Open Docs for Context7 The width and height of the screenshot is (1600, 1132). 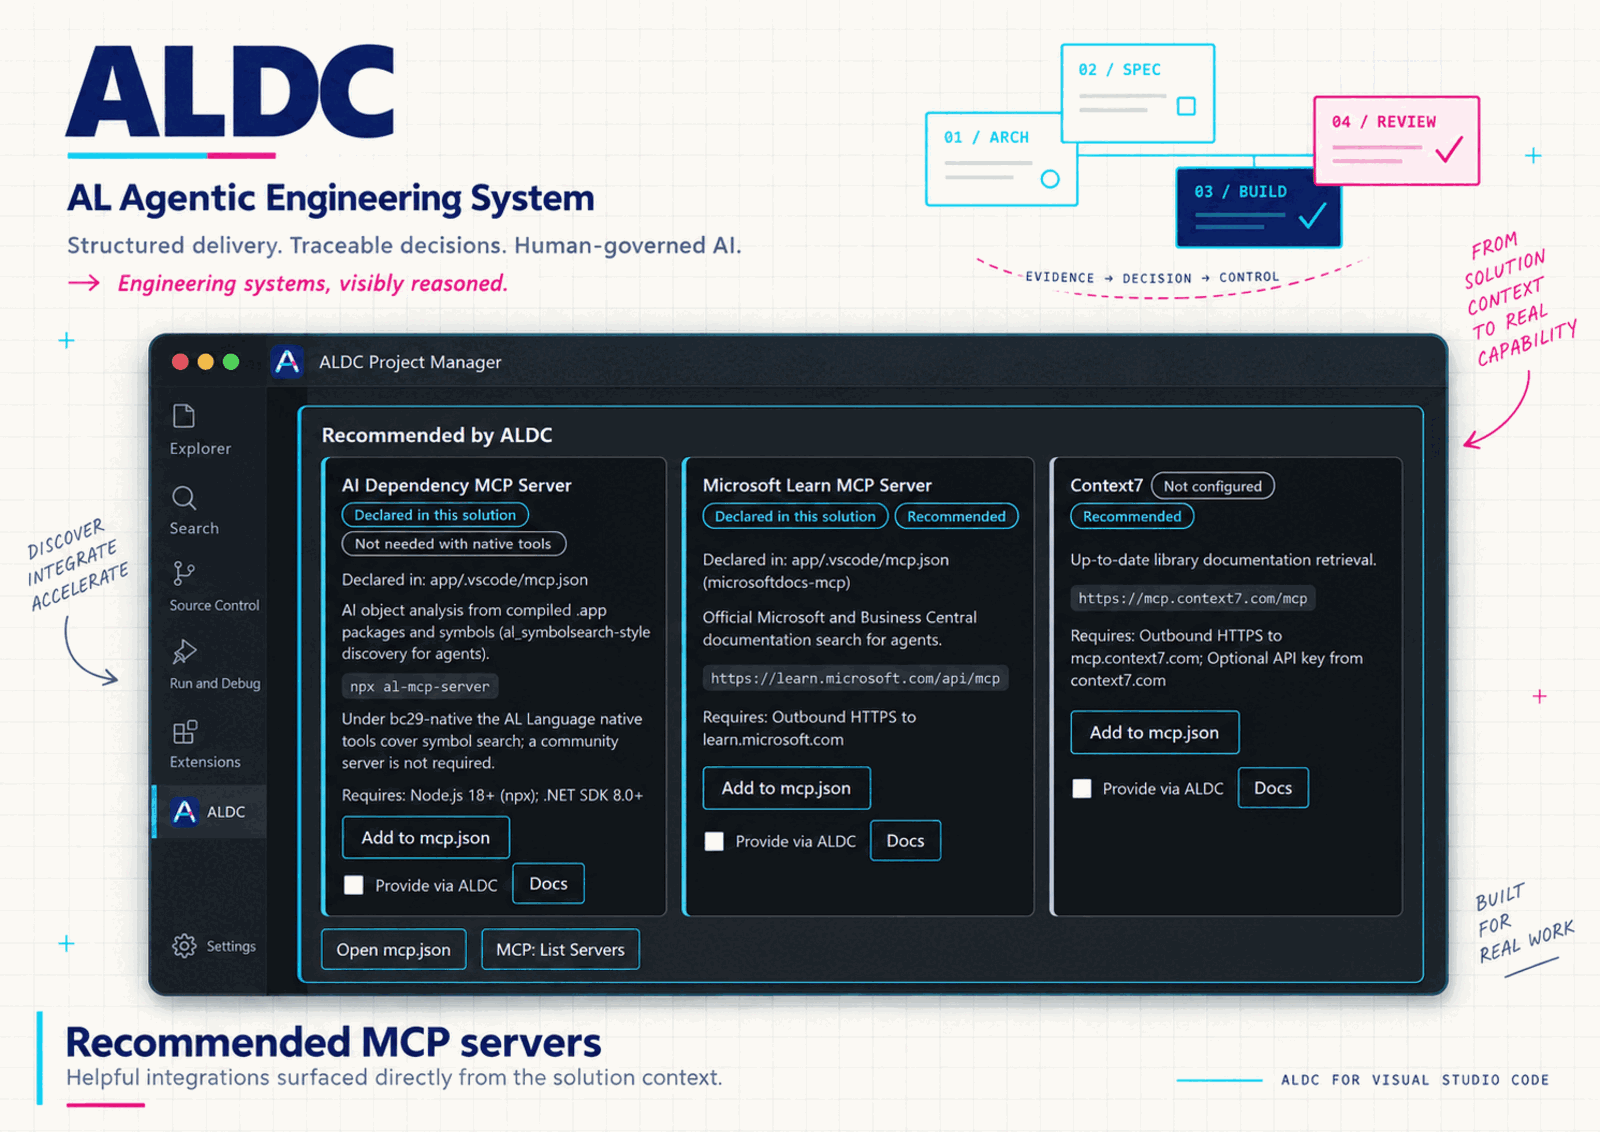pos(1273,788)
